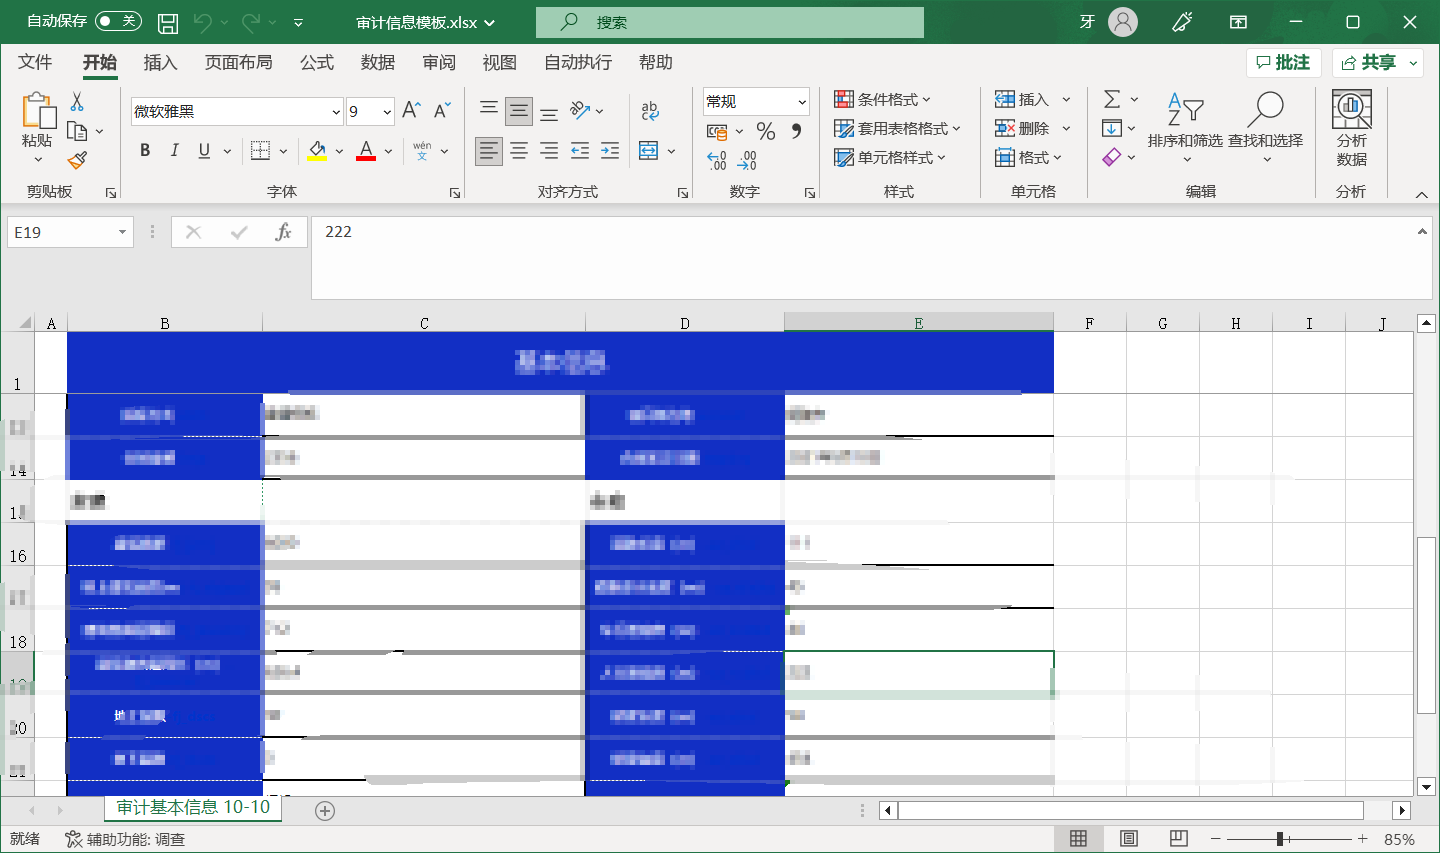
Task: Select sheet tab 审计基本信息 10-10
Action: 193,808
